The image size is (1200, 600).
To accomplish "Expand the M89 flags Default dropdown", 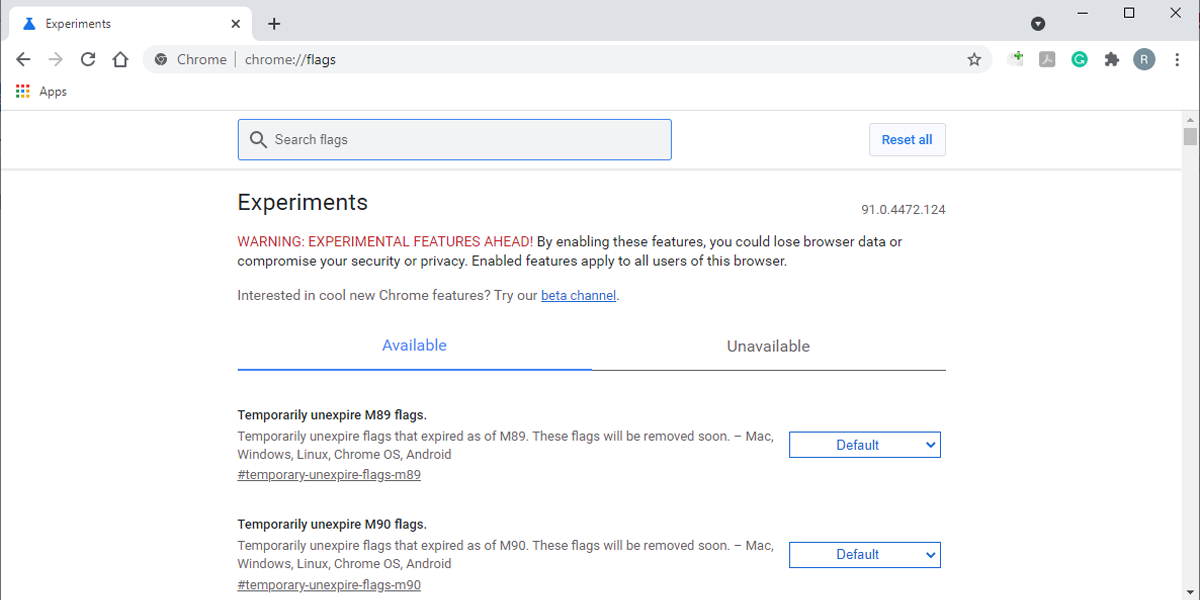I will click(x=864, y=445).
